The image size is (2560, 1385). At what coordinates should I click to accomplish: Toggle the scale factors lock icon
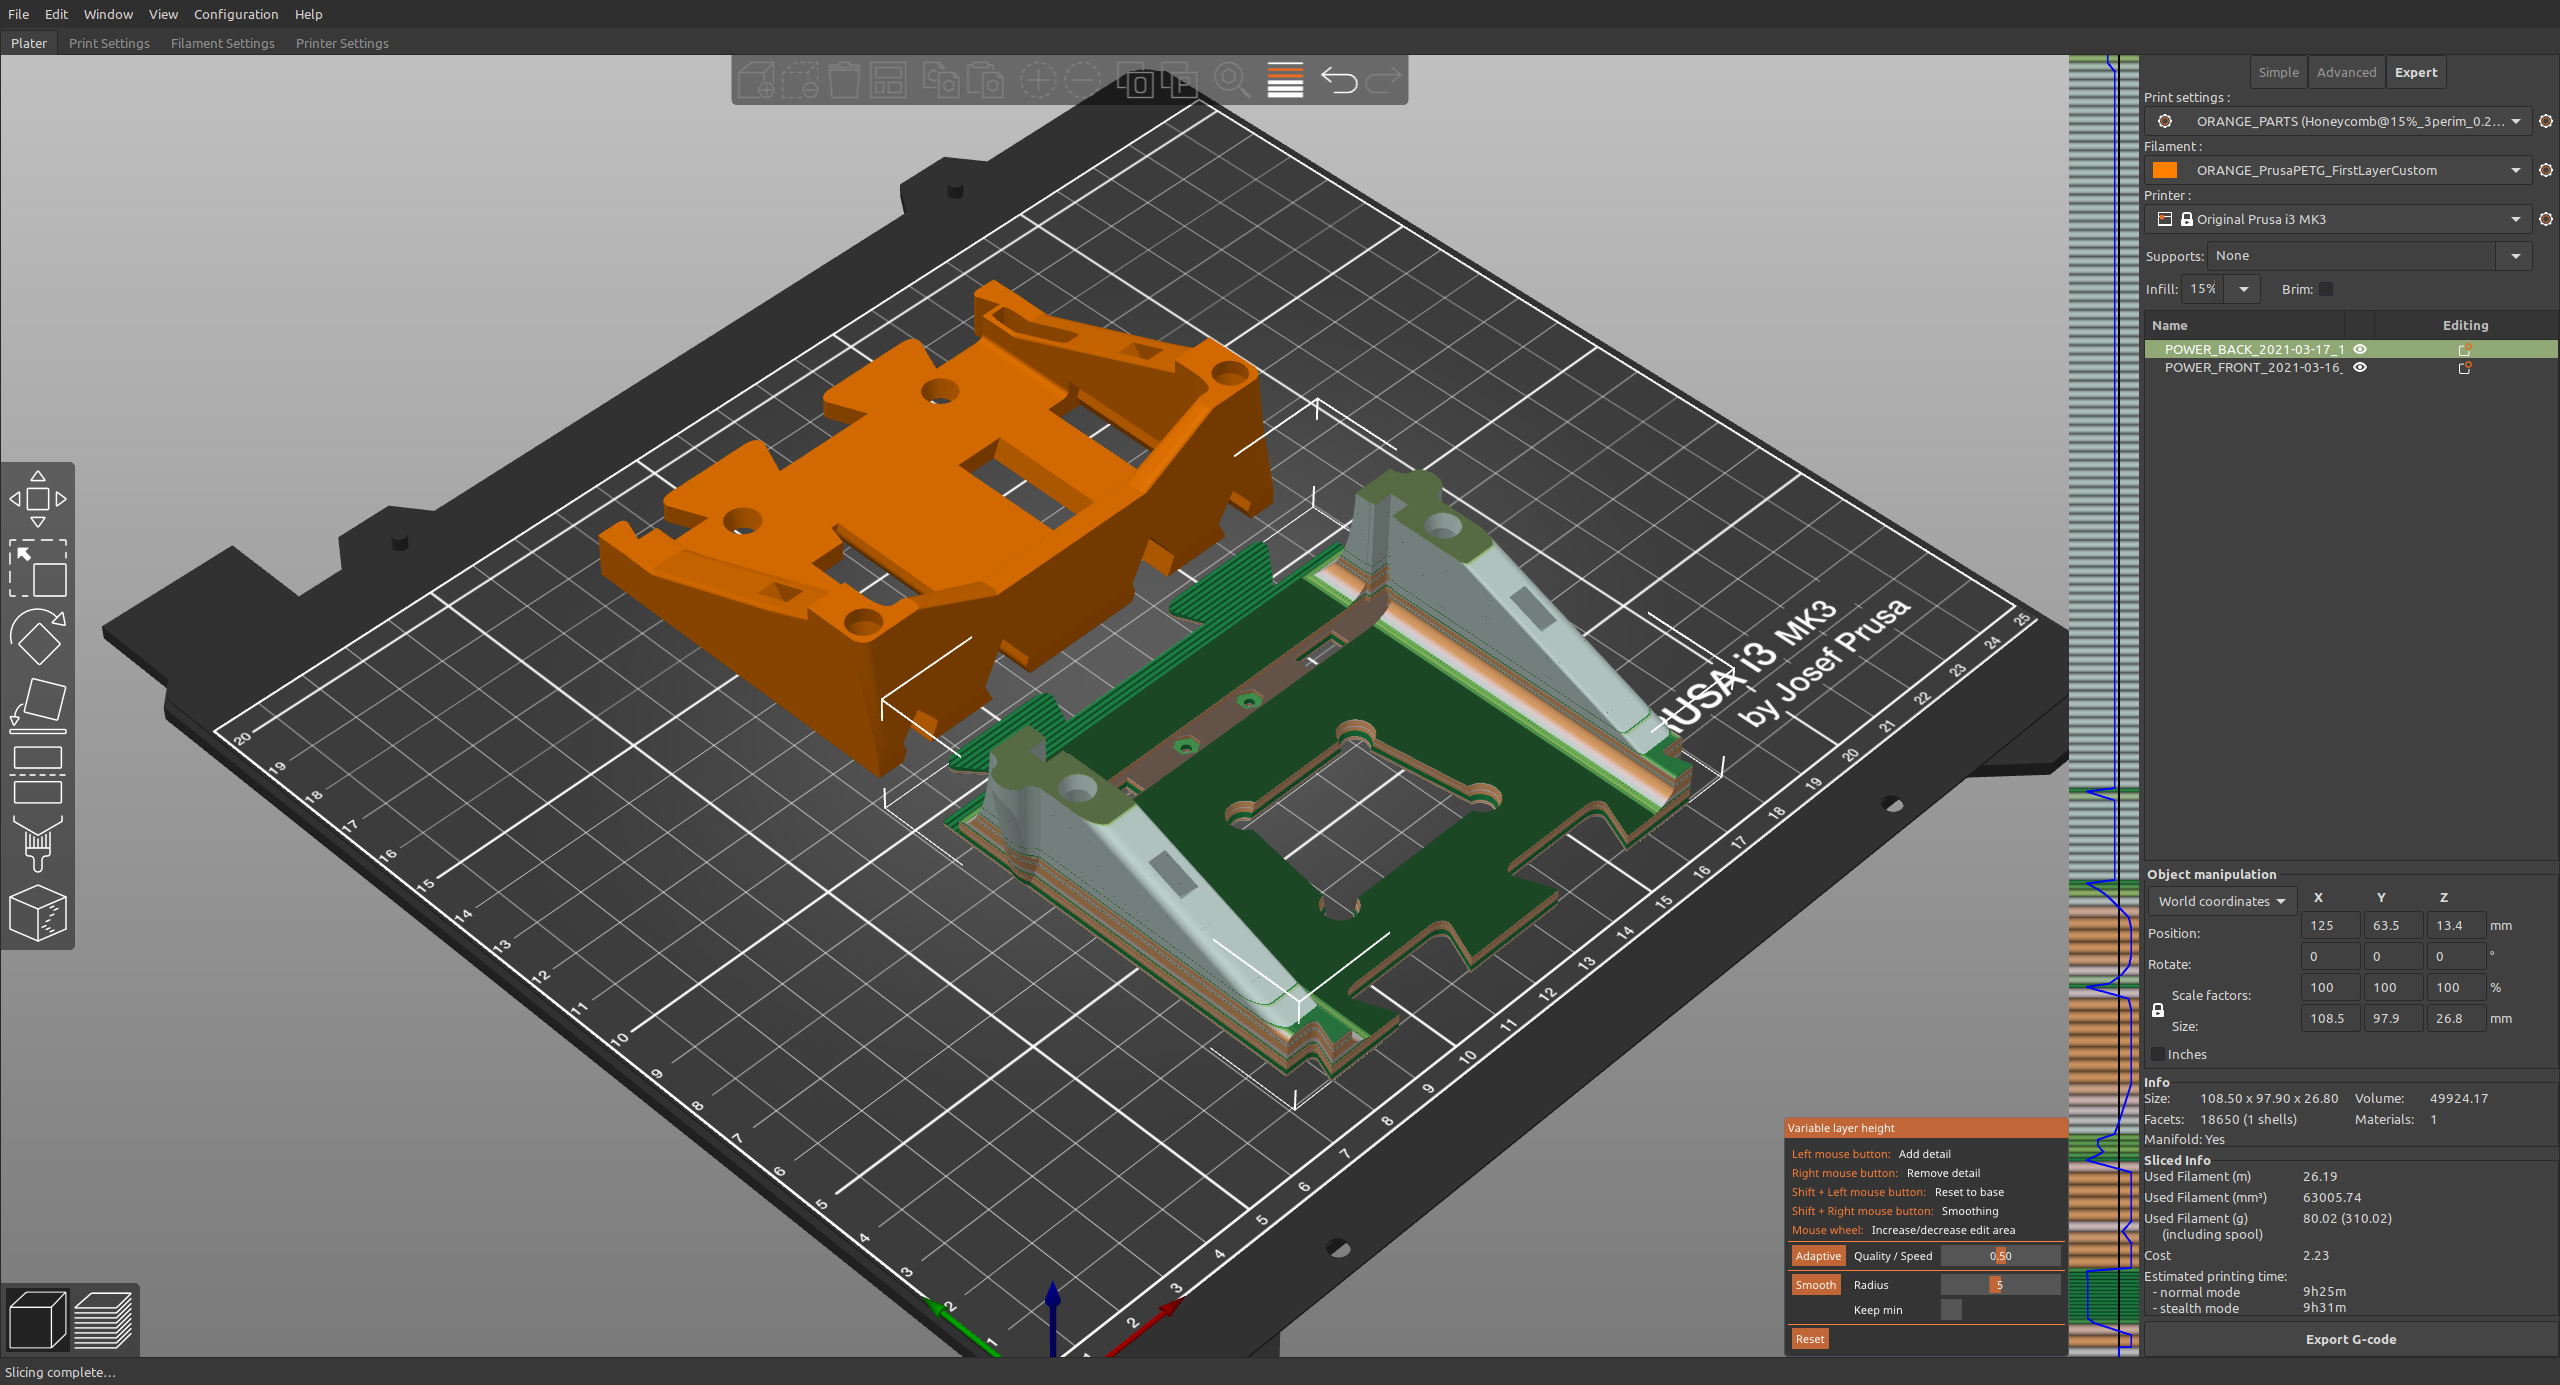pos(2157,1010)
